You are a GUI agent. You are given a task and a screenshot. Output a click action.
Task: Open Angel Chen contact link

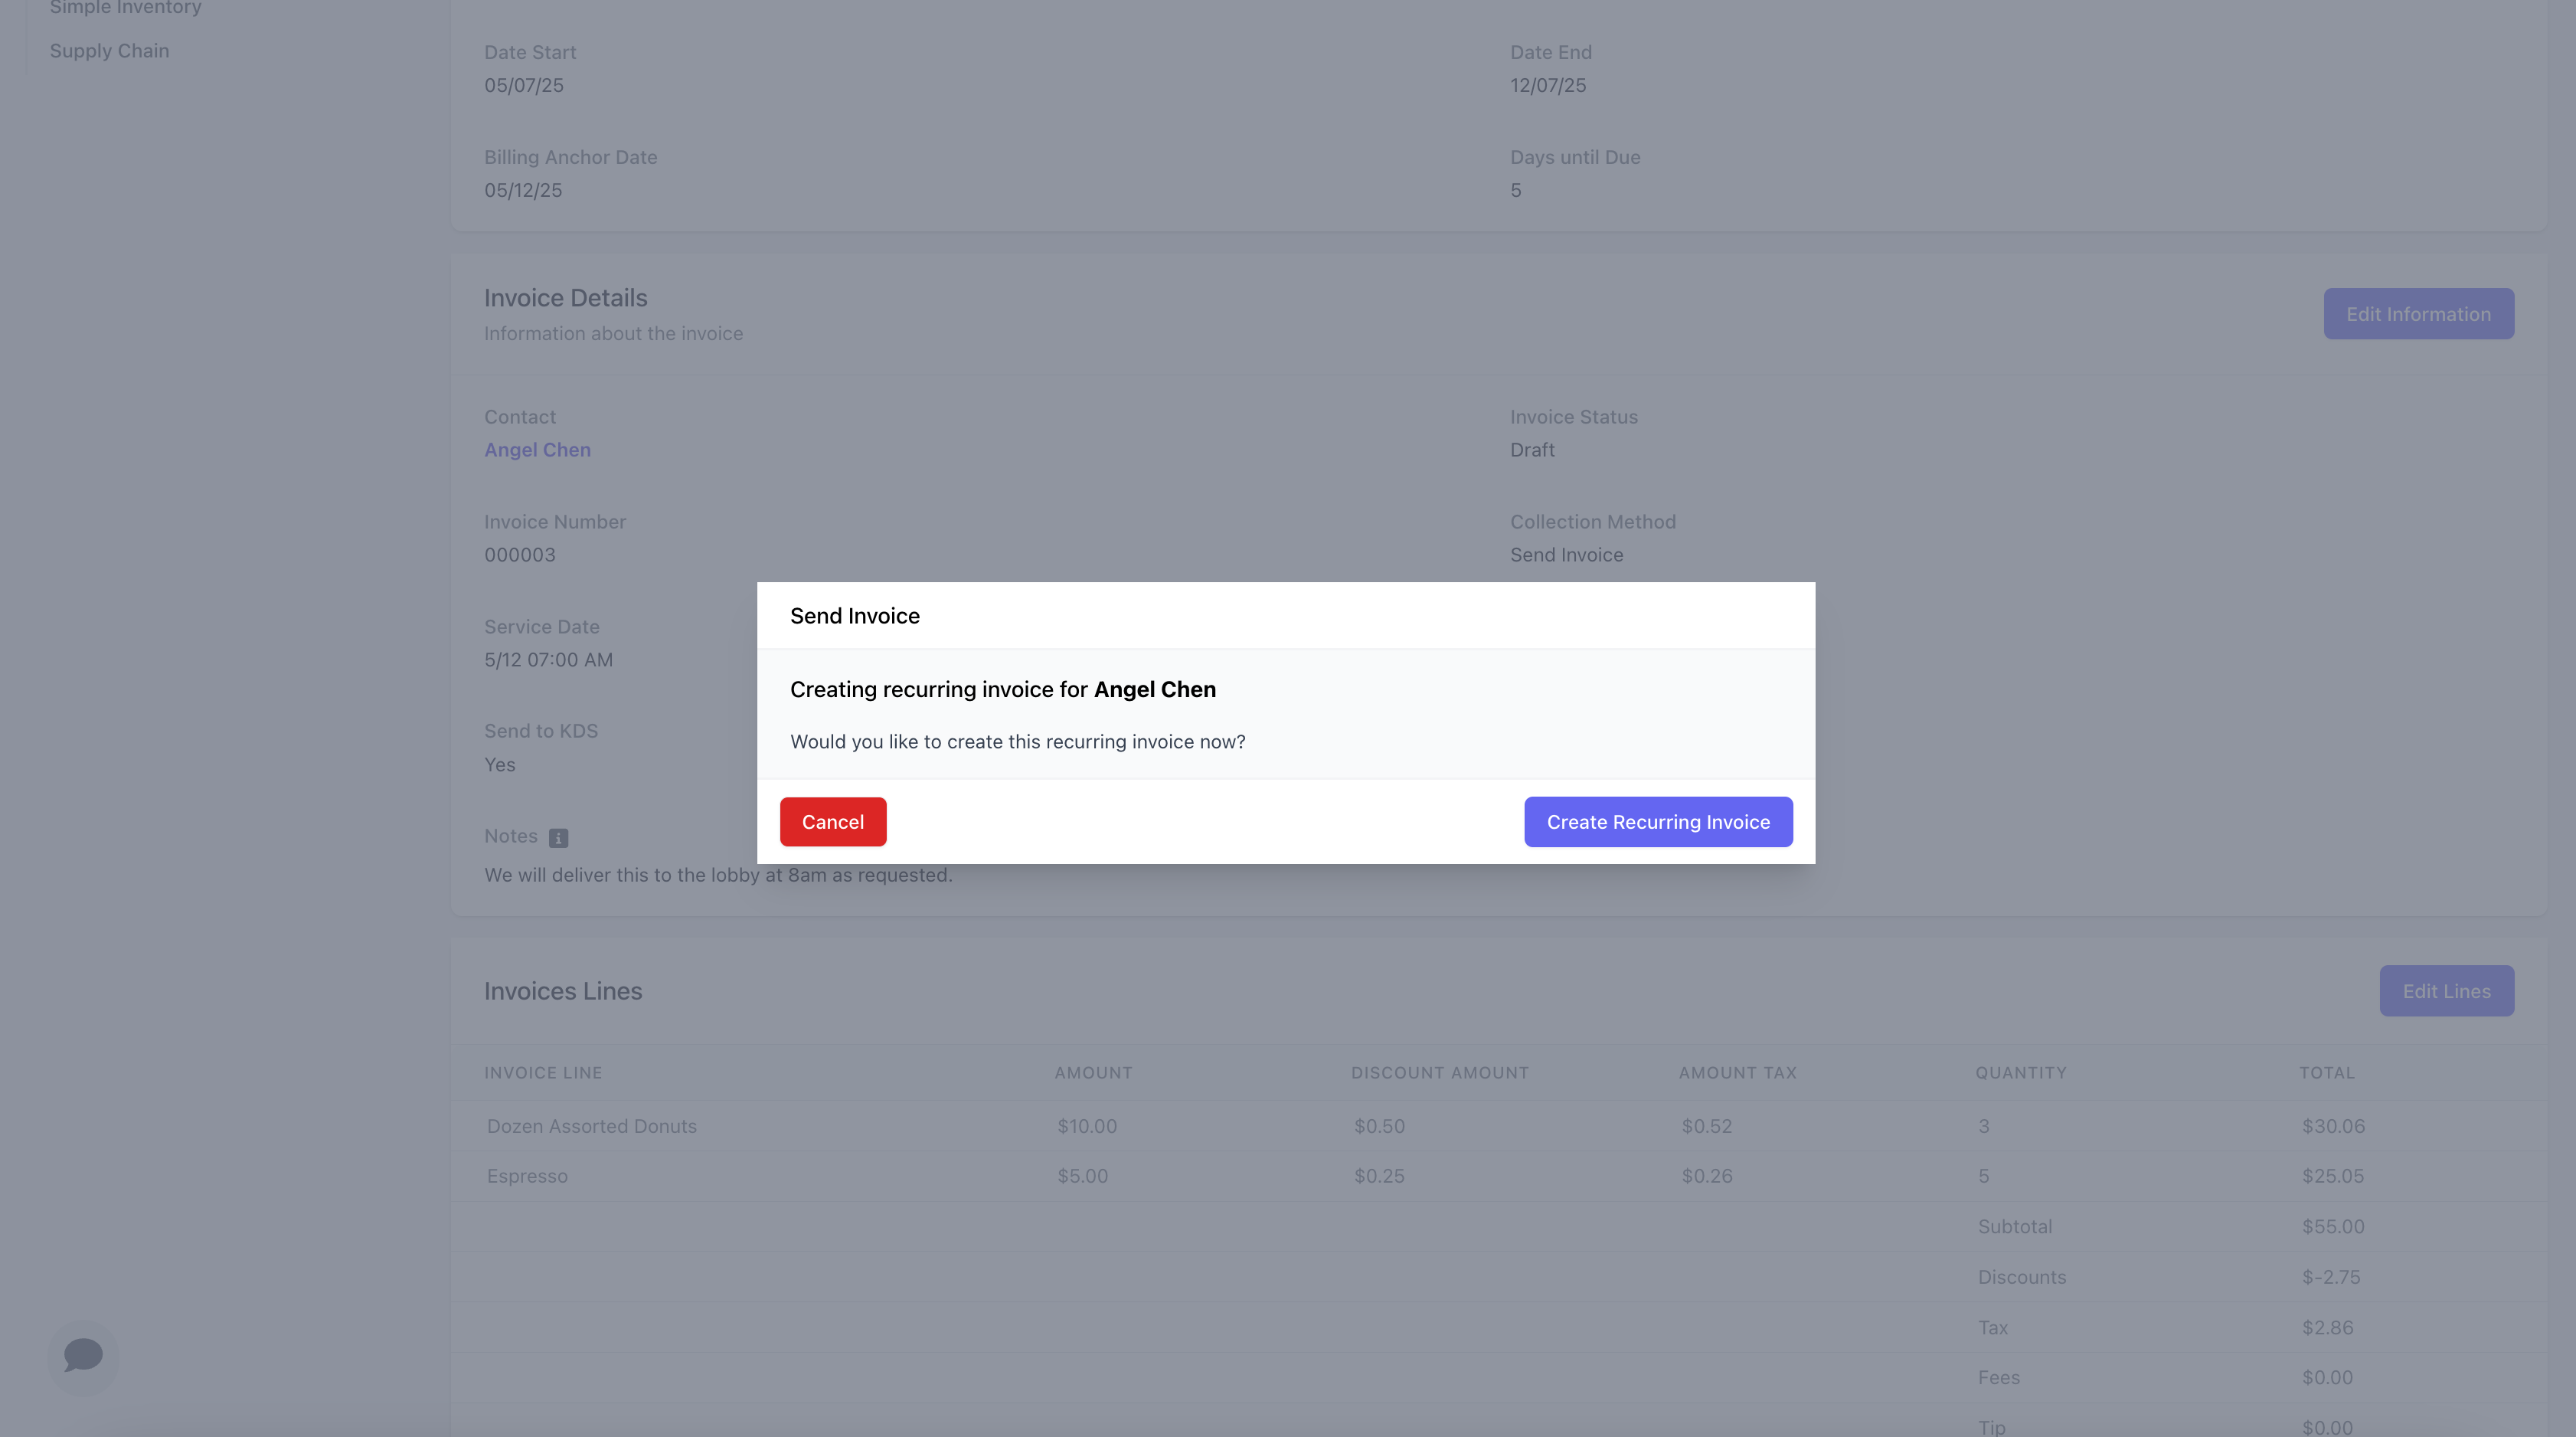pyautogui.click(x=537, y=450)
